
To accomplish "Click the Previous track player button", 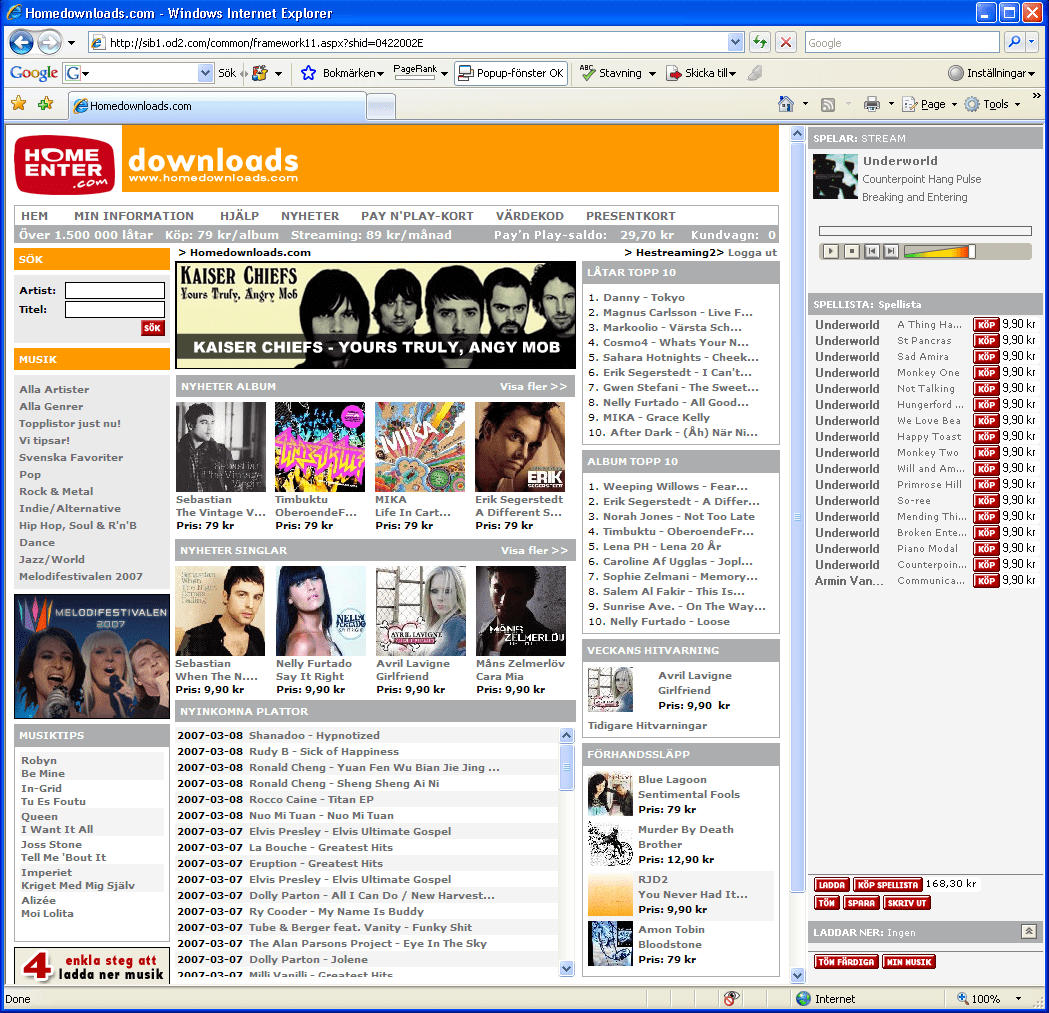I will coord(872,252).
